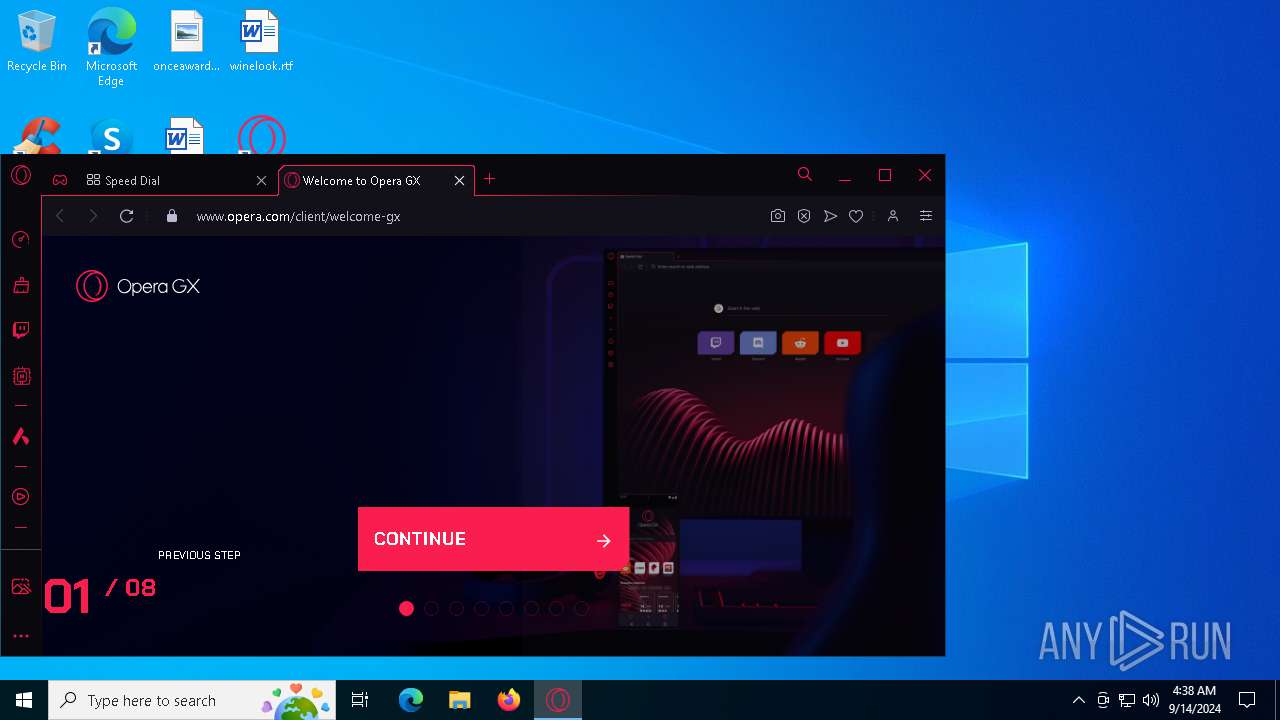Open GX Control speedometer panel

click(21, 239)
